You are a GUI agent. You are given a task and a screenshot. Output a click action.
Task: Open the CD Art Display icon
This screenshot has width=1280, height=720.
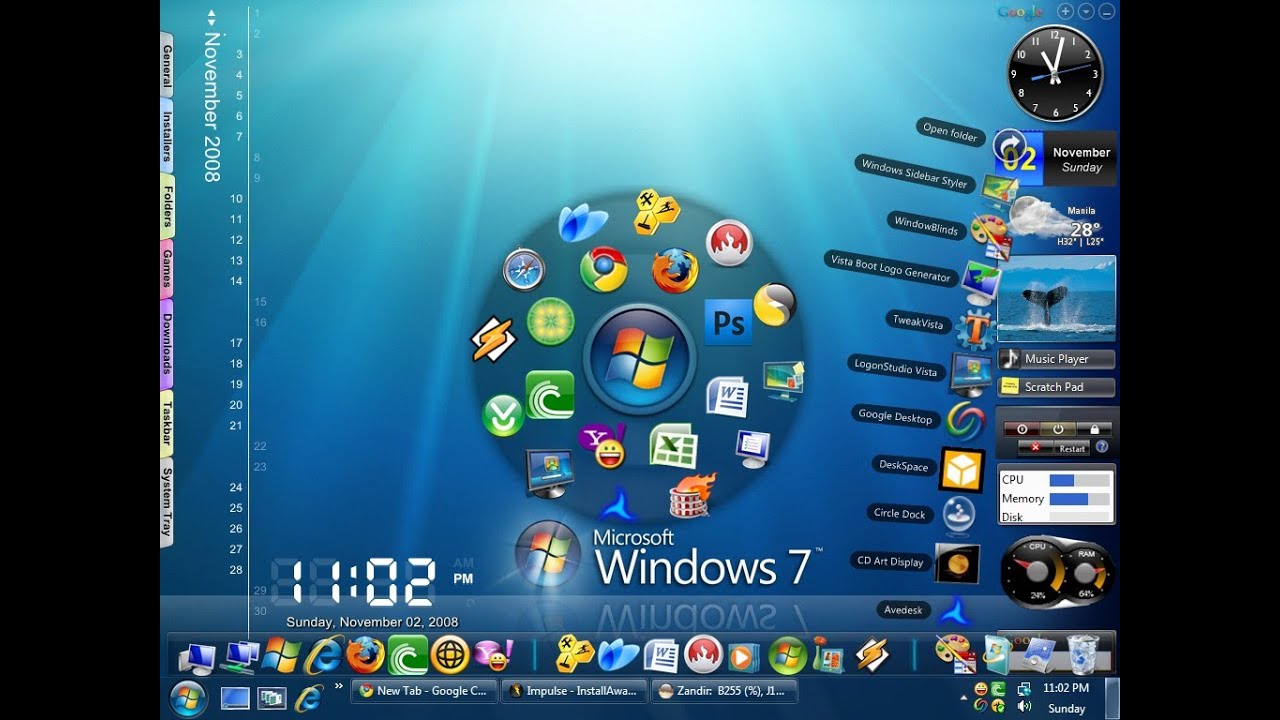coord(957,564)
